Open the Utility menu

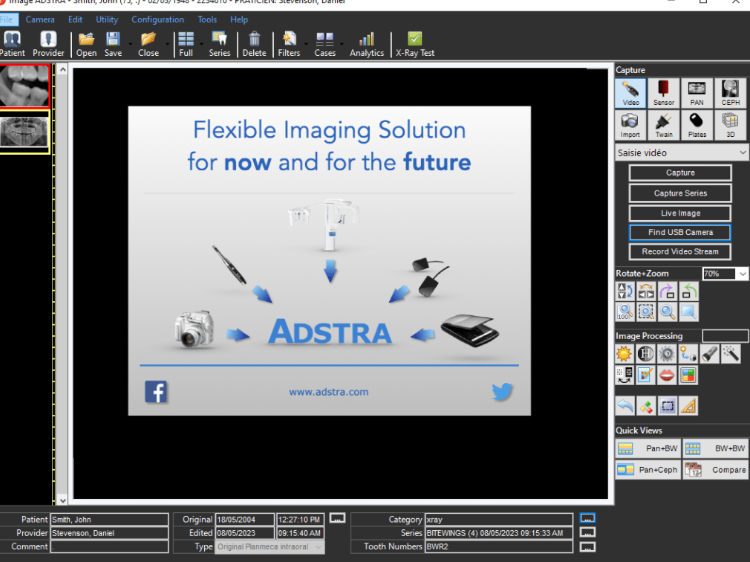click(x=107, y=19)
